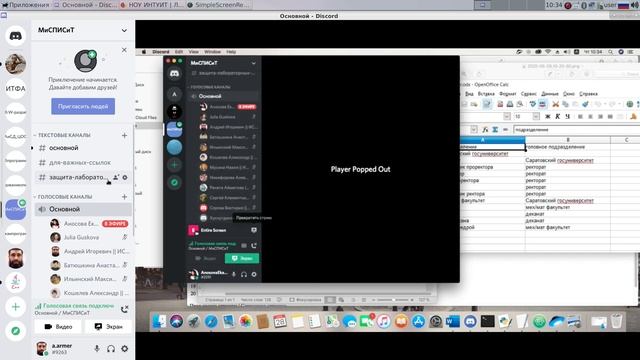Image resolution: width=640 pixels, height=360 pixels.
Task: Open Формат menu in OpenOffice Calc
Action: 508,94
